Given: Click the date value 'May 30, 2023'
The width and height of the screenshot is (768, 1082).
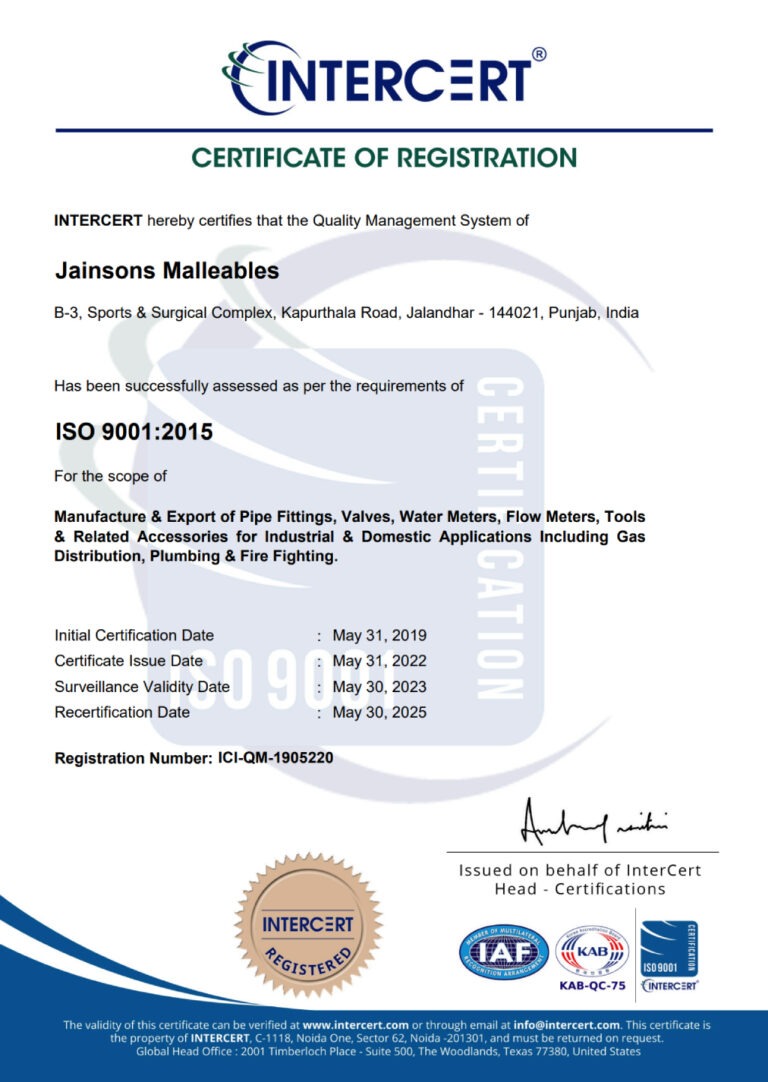Looking at the screenshot, I should tap(380, 687).
